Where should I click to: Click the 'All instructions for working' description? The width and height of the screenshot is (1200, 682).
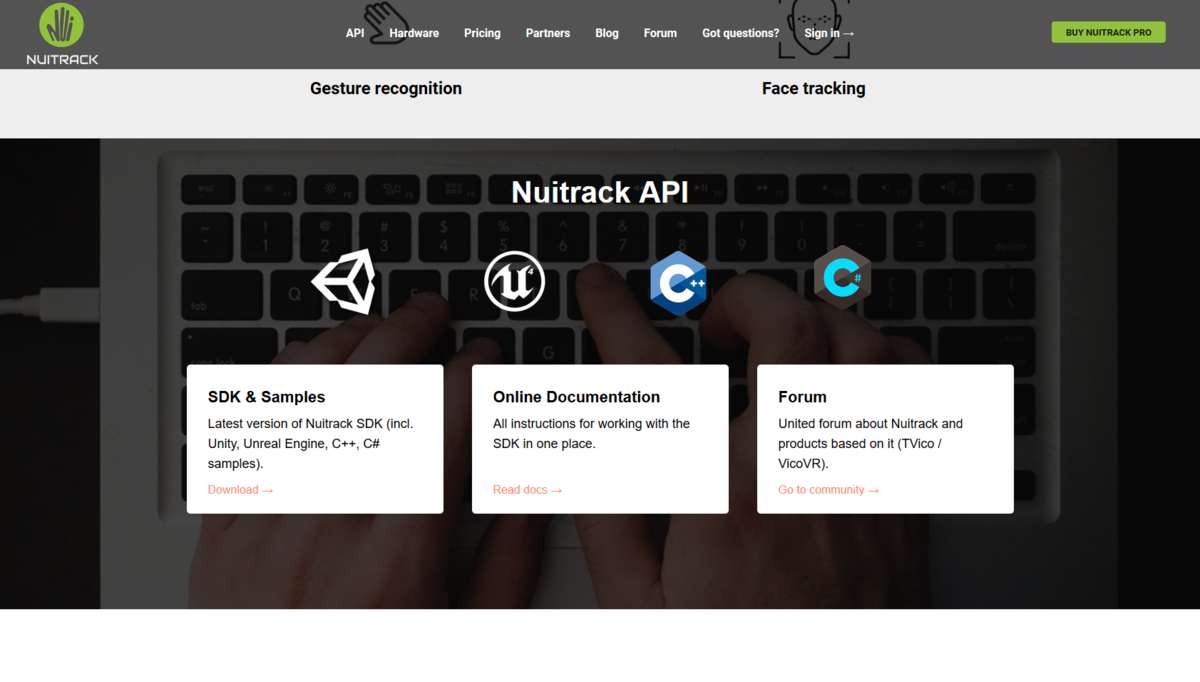click(591, 434)
